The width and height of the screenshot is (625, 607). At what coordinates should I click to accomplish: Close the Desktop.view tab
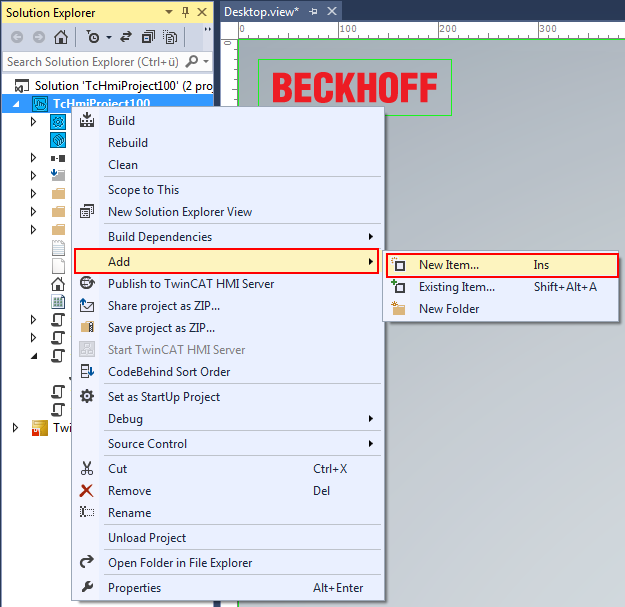[x=332, y=12]
